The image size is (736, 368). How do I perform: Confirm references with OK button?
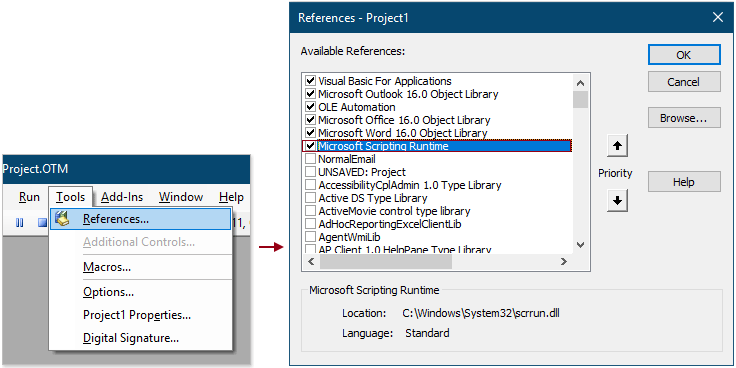[684, 55]
